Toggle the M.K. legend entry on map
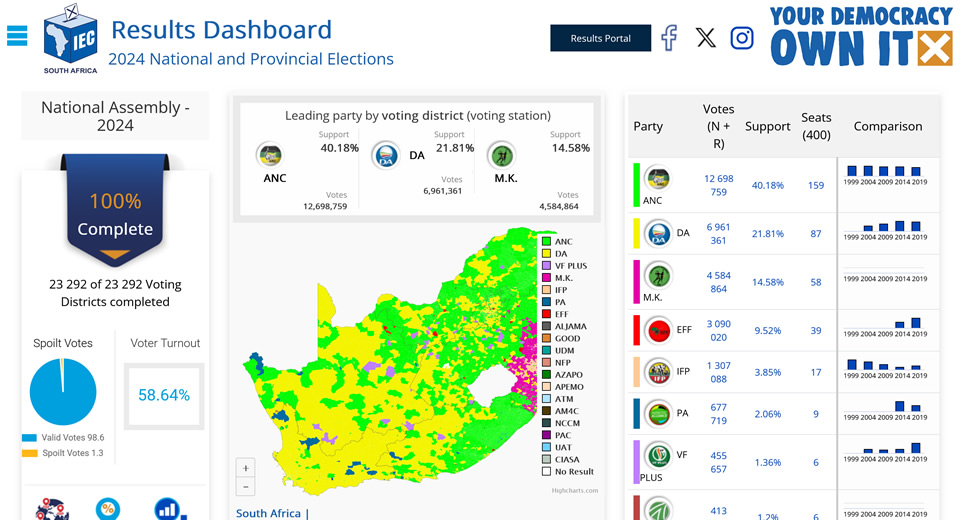960x520 pixels. tap(557, 277)
